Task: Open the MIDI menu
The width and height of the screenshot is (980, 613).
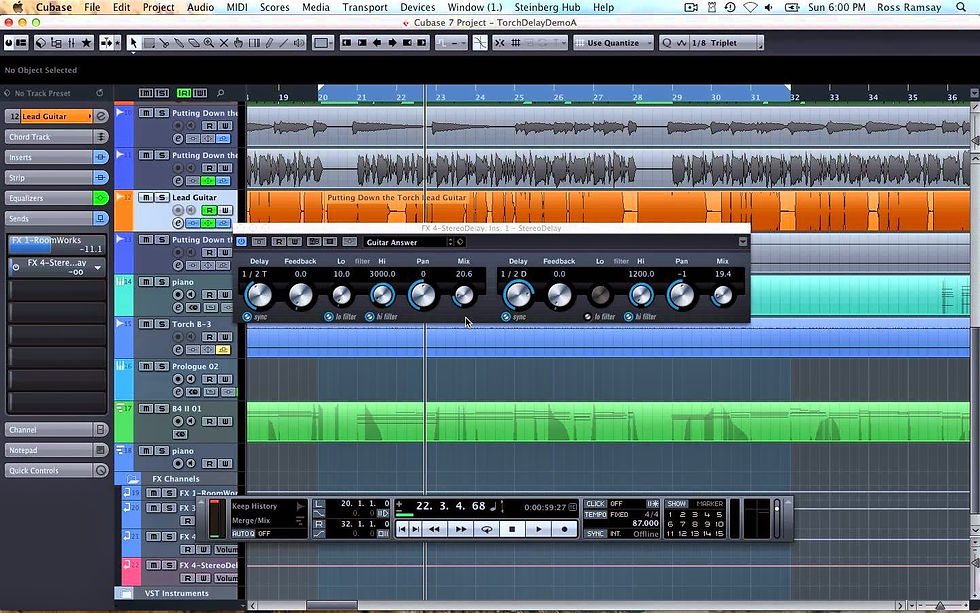Action: click(x=237, y=7)
